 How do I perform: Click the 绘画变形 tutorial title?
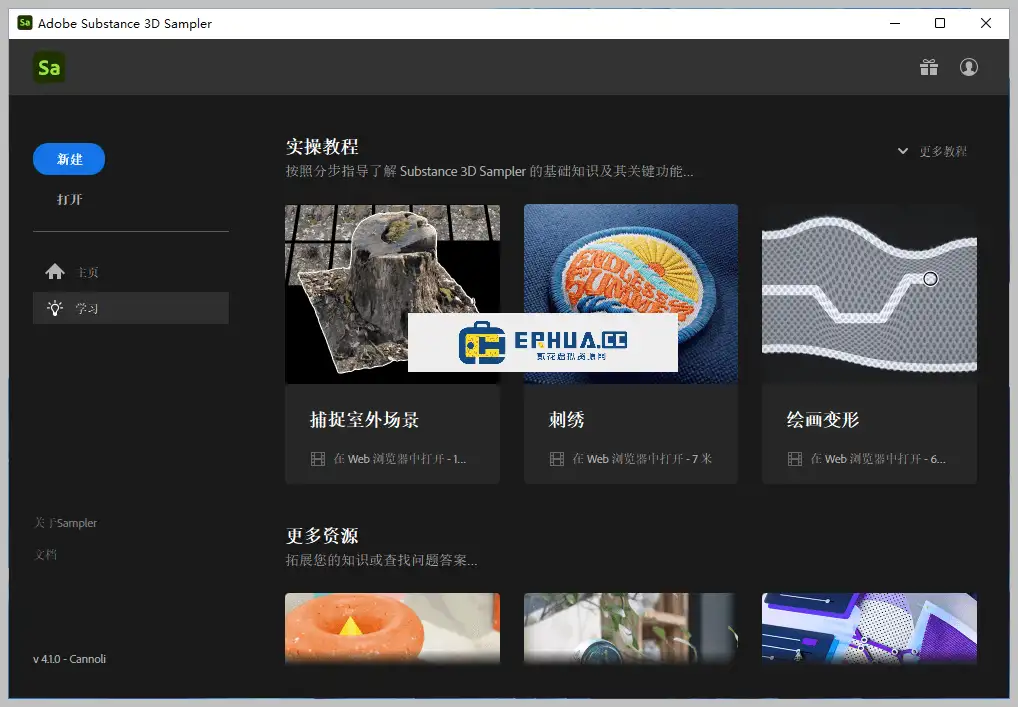[x=823, y=420]
